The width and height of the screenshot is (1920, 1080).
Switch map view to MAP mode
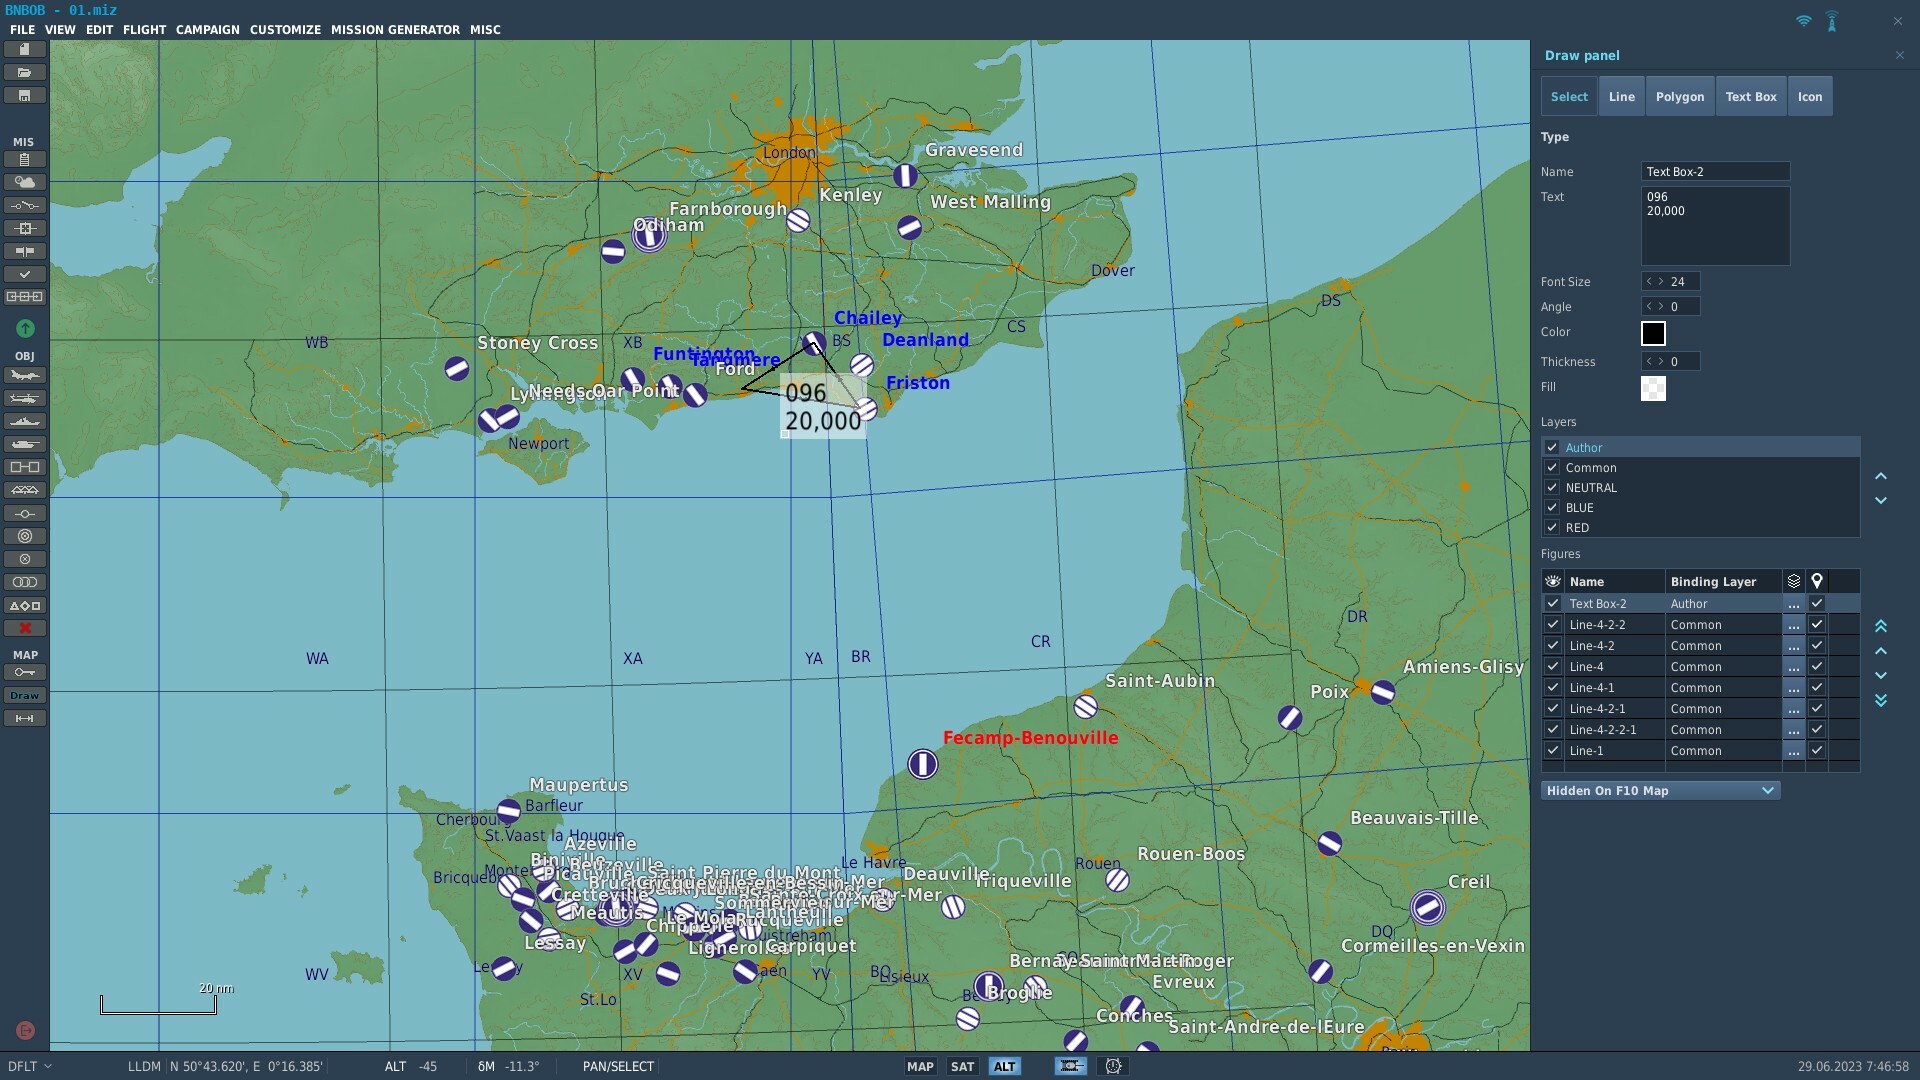(x=920, y=1067)
